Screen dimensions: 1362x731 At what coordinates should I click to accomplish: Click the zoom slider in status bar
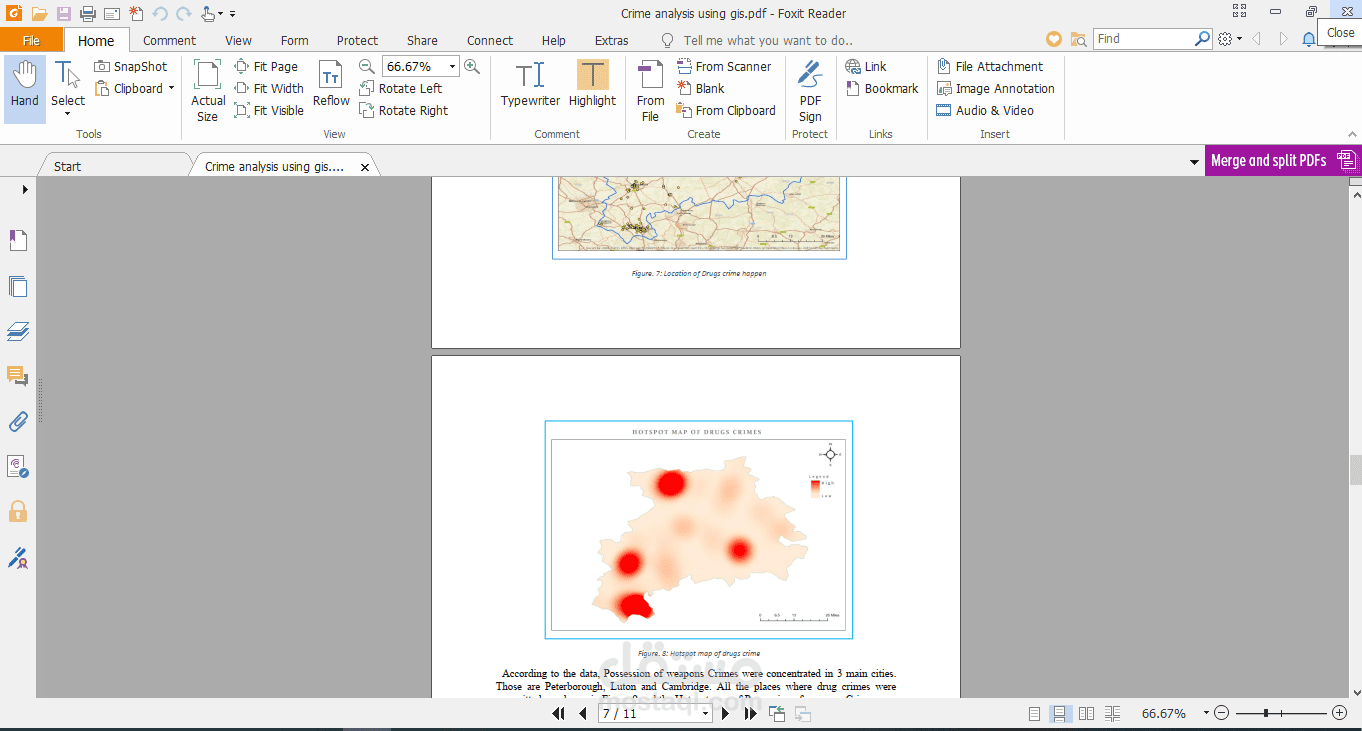coord(1266,713)
